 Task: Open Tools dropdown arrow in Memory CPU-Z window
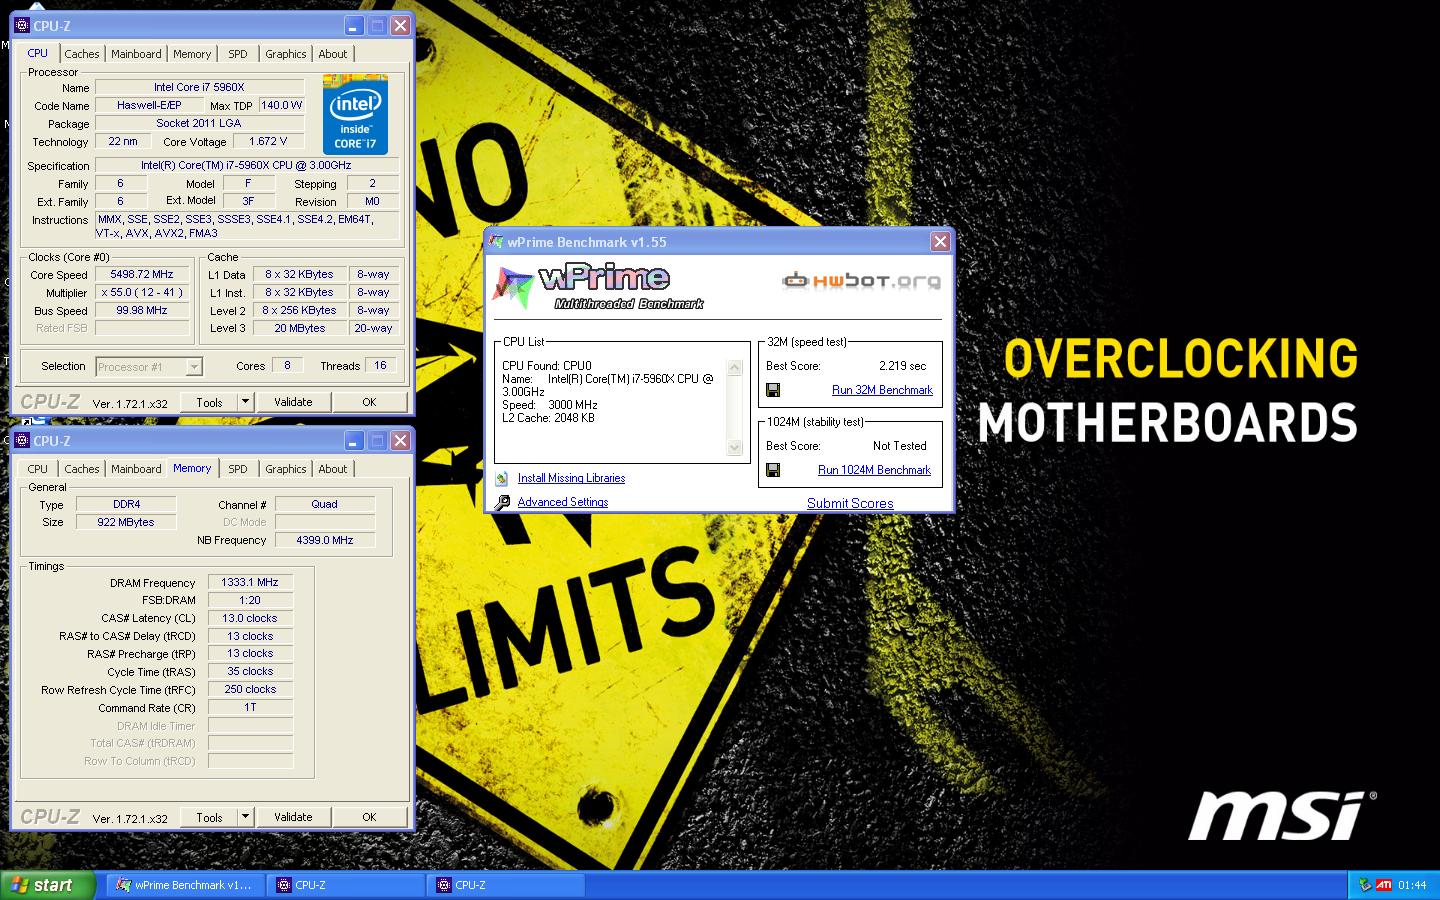[245, 817]
